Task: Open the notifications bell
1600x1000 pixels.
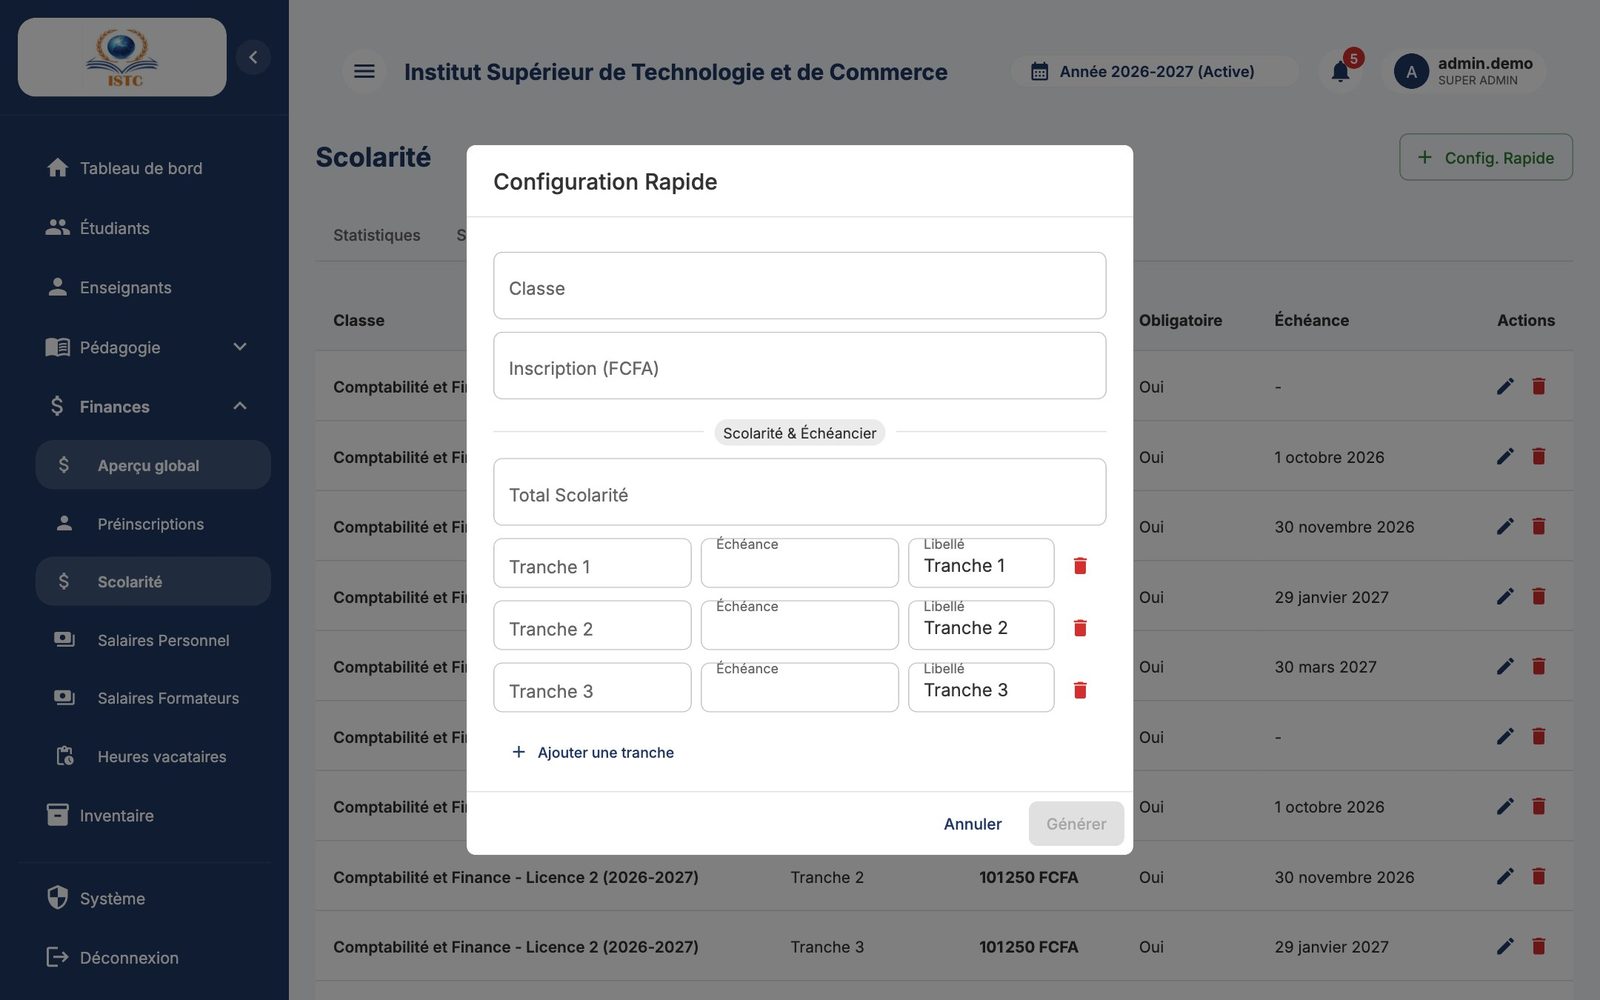Action: click(1341, 71)
